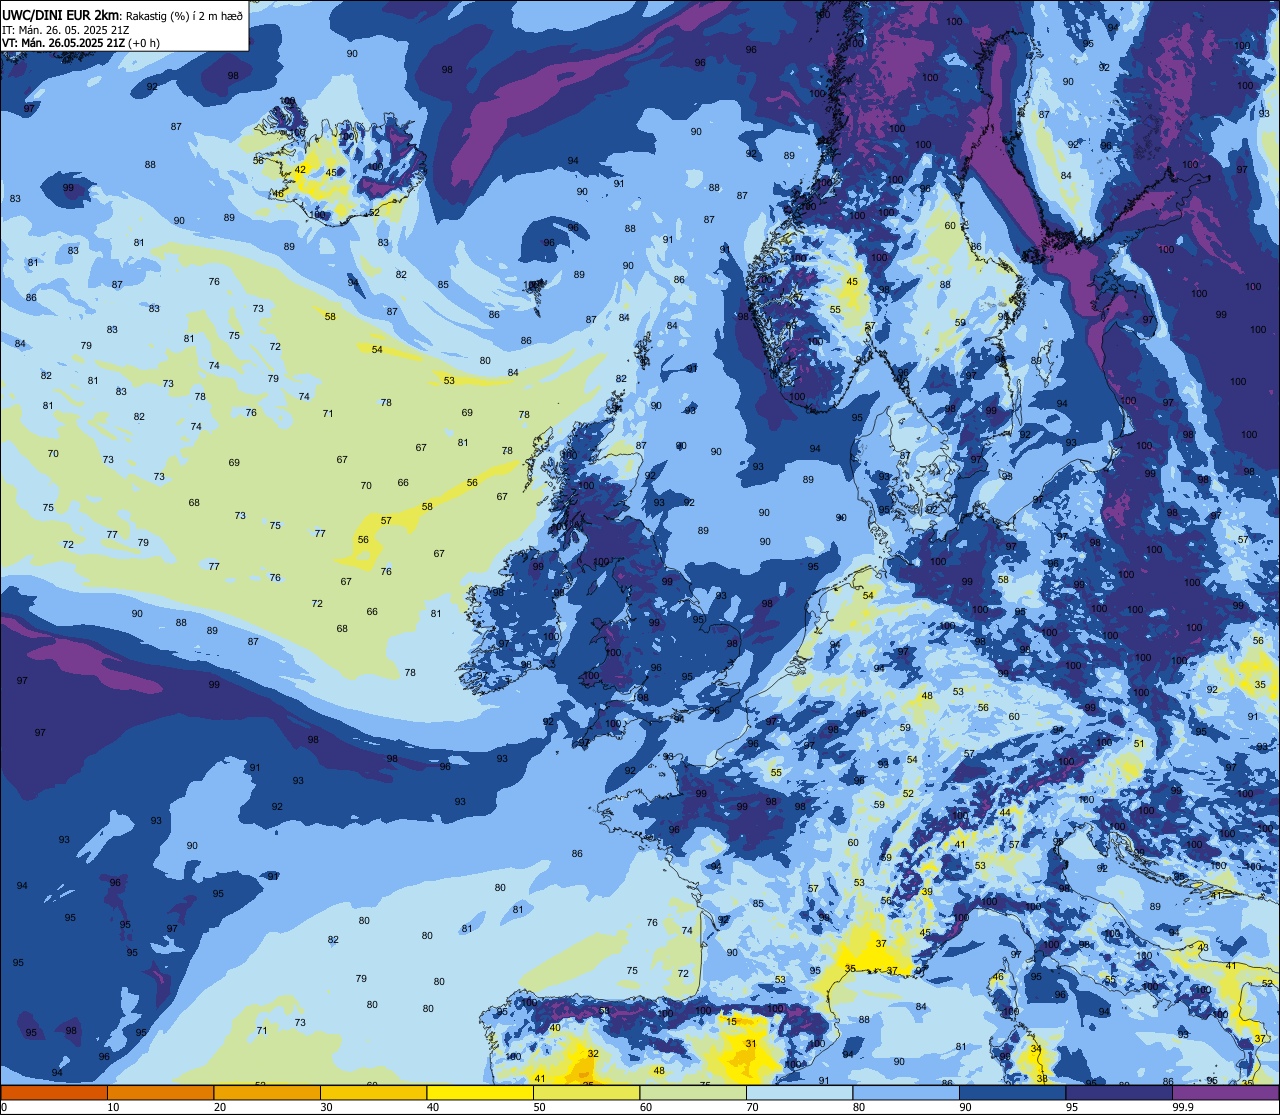Select the 20–30 legend color swatch
Screen dimensions: 1280x1115
click(267, 1093)
